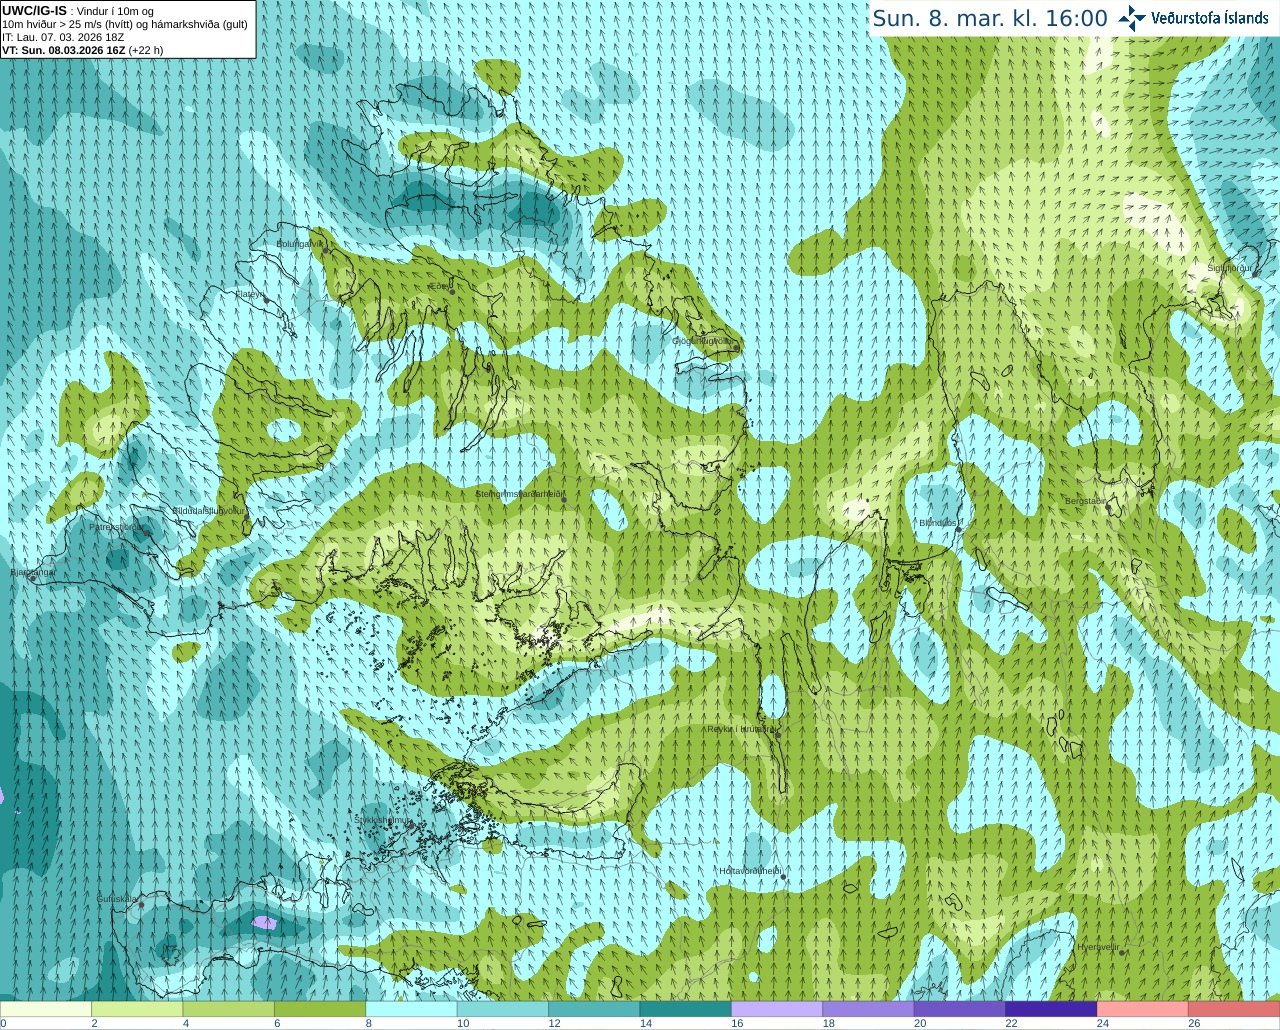Pick the 6–8 olive green legend swatch
The width and height of the screenshot is (1280, 1030).
320,1009
